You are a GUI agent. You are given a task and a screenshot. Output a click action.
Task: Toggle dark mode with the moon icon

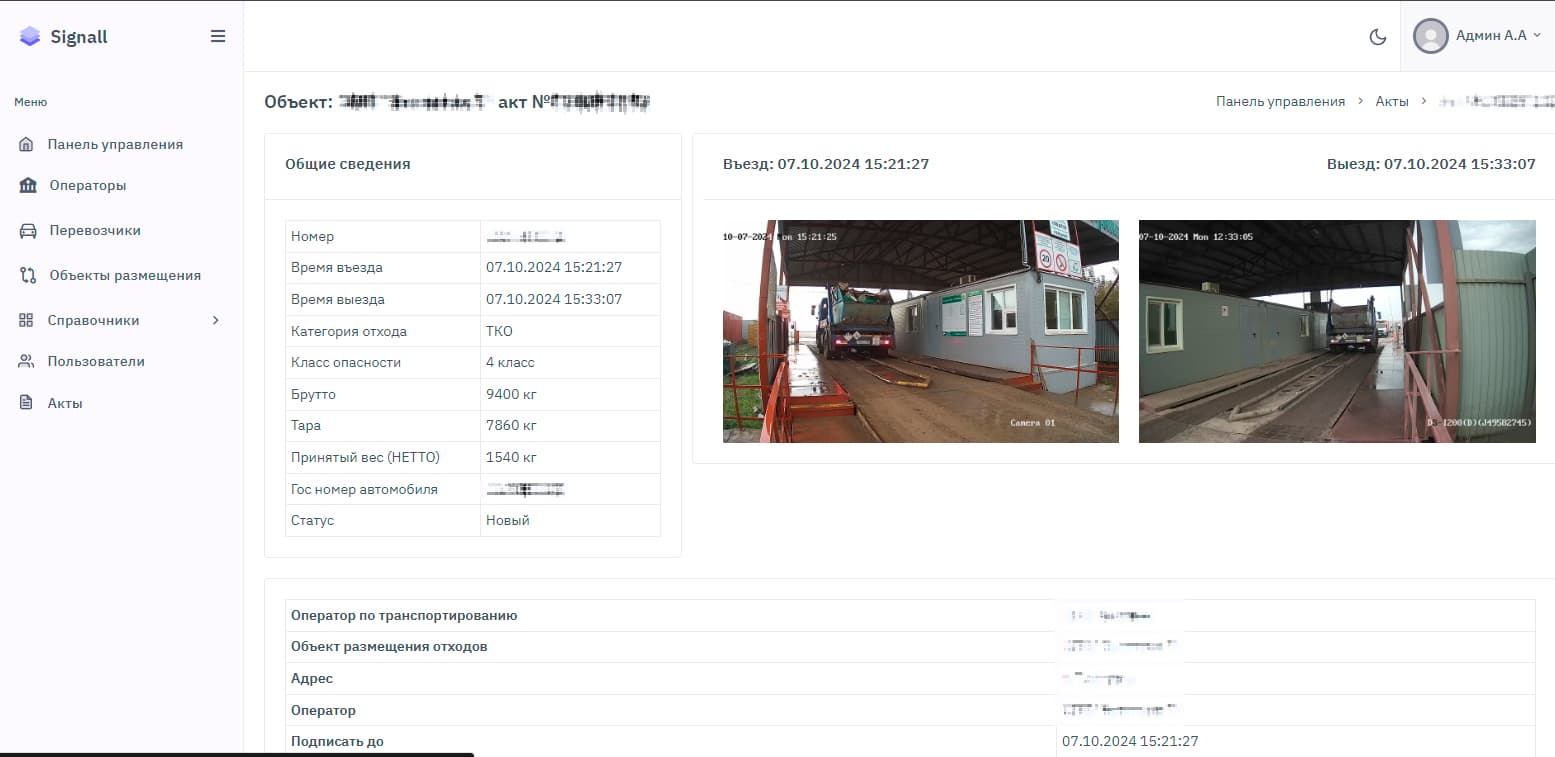(1378, 37)
